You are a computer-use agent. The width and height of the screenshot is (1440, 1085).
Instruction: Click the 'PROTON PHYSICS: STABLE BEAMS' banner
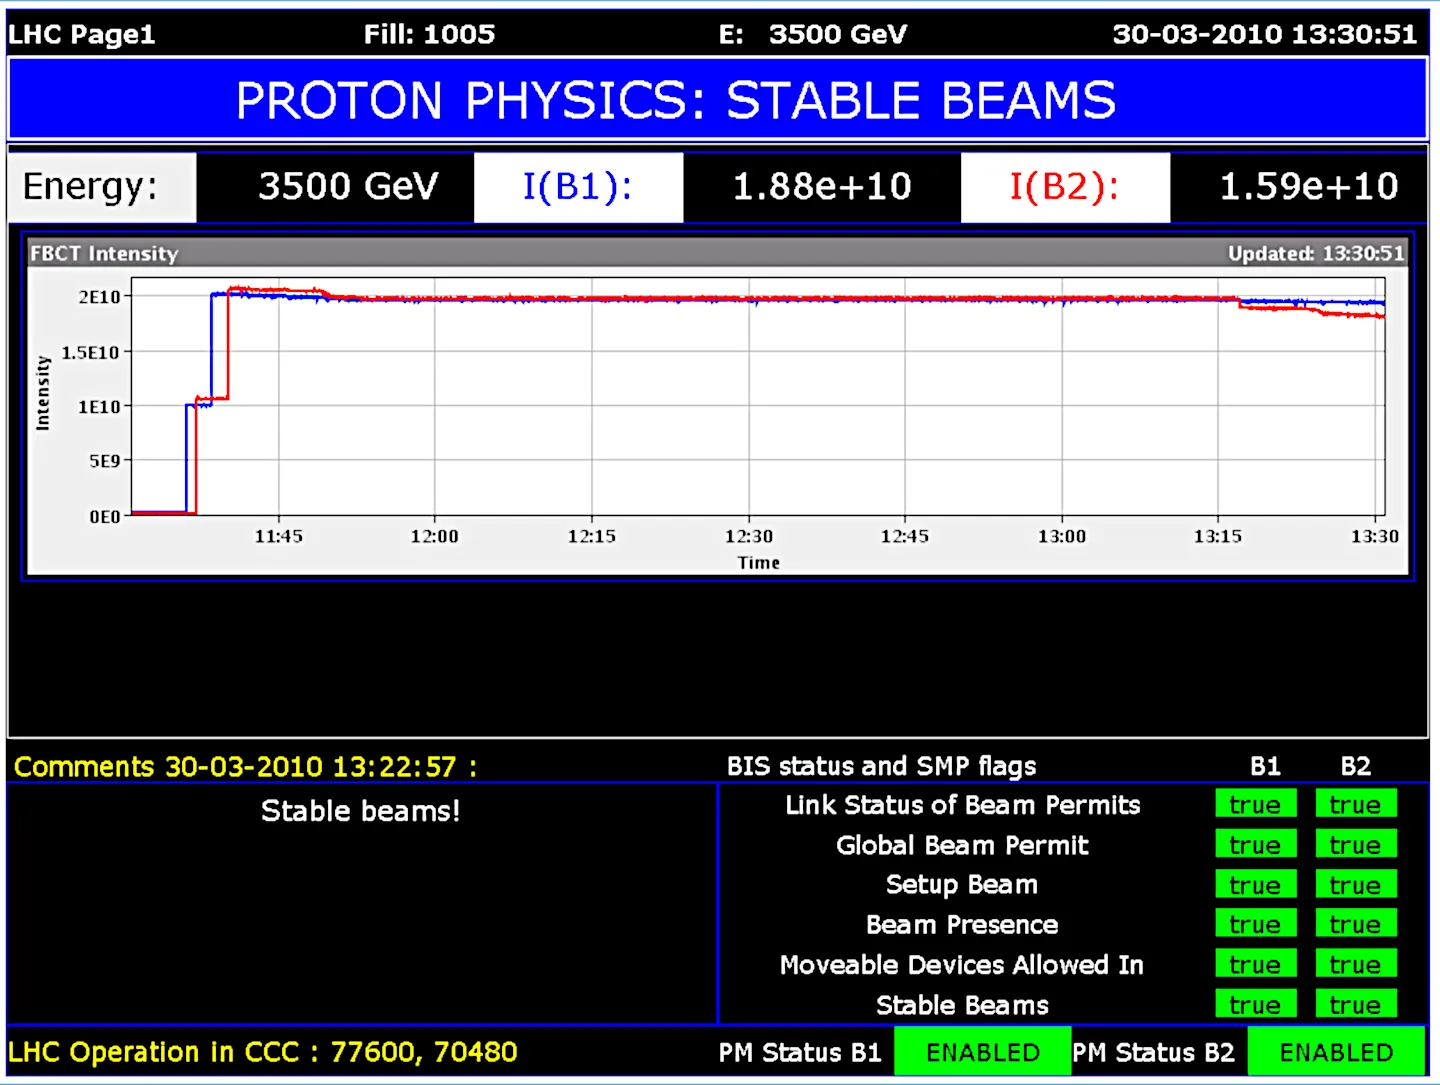coord(718,99)
